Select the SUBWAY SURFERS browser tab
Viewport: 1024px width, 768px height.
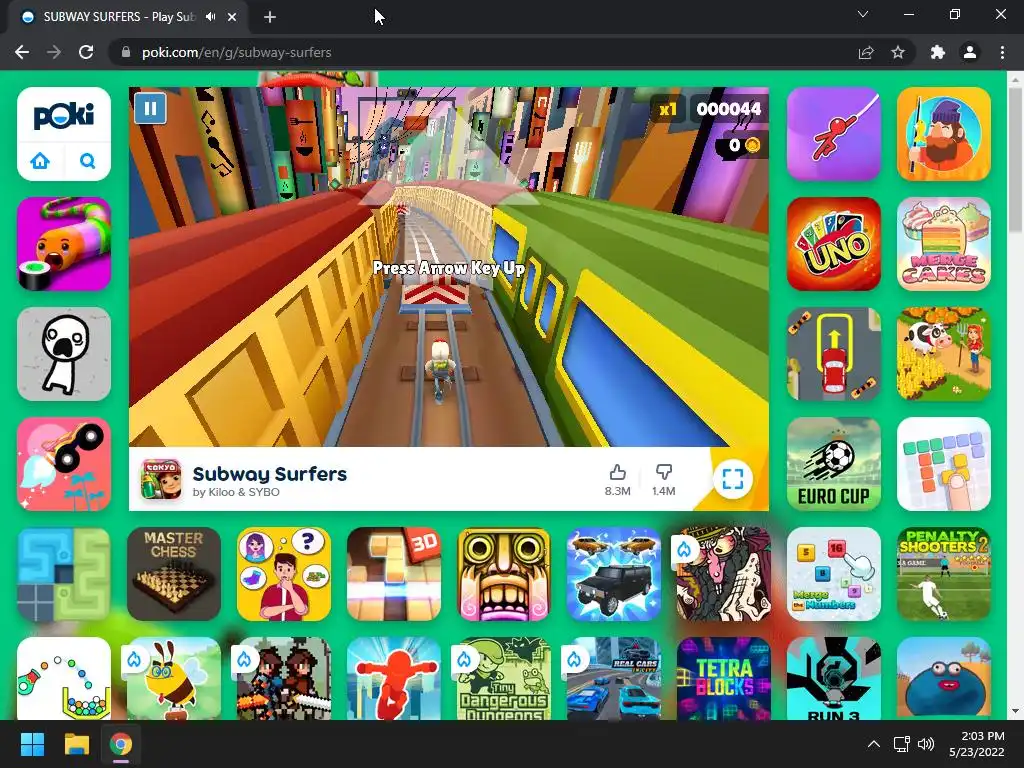coord(128,17)
